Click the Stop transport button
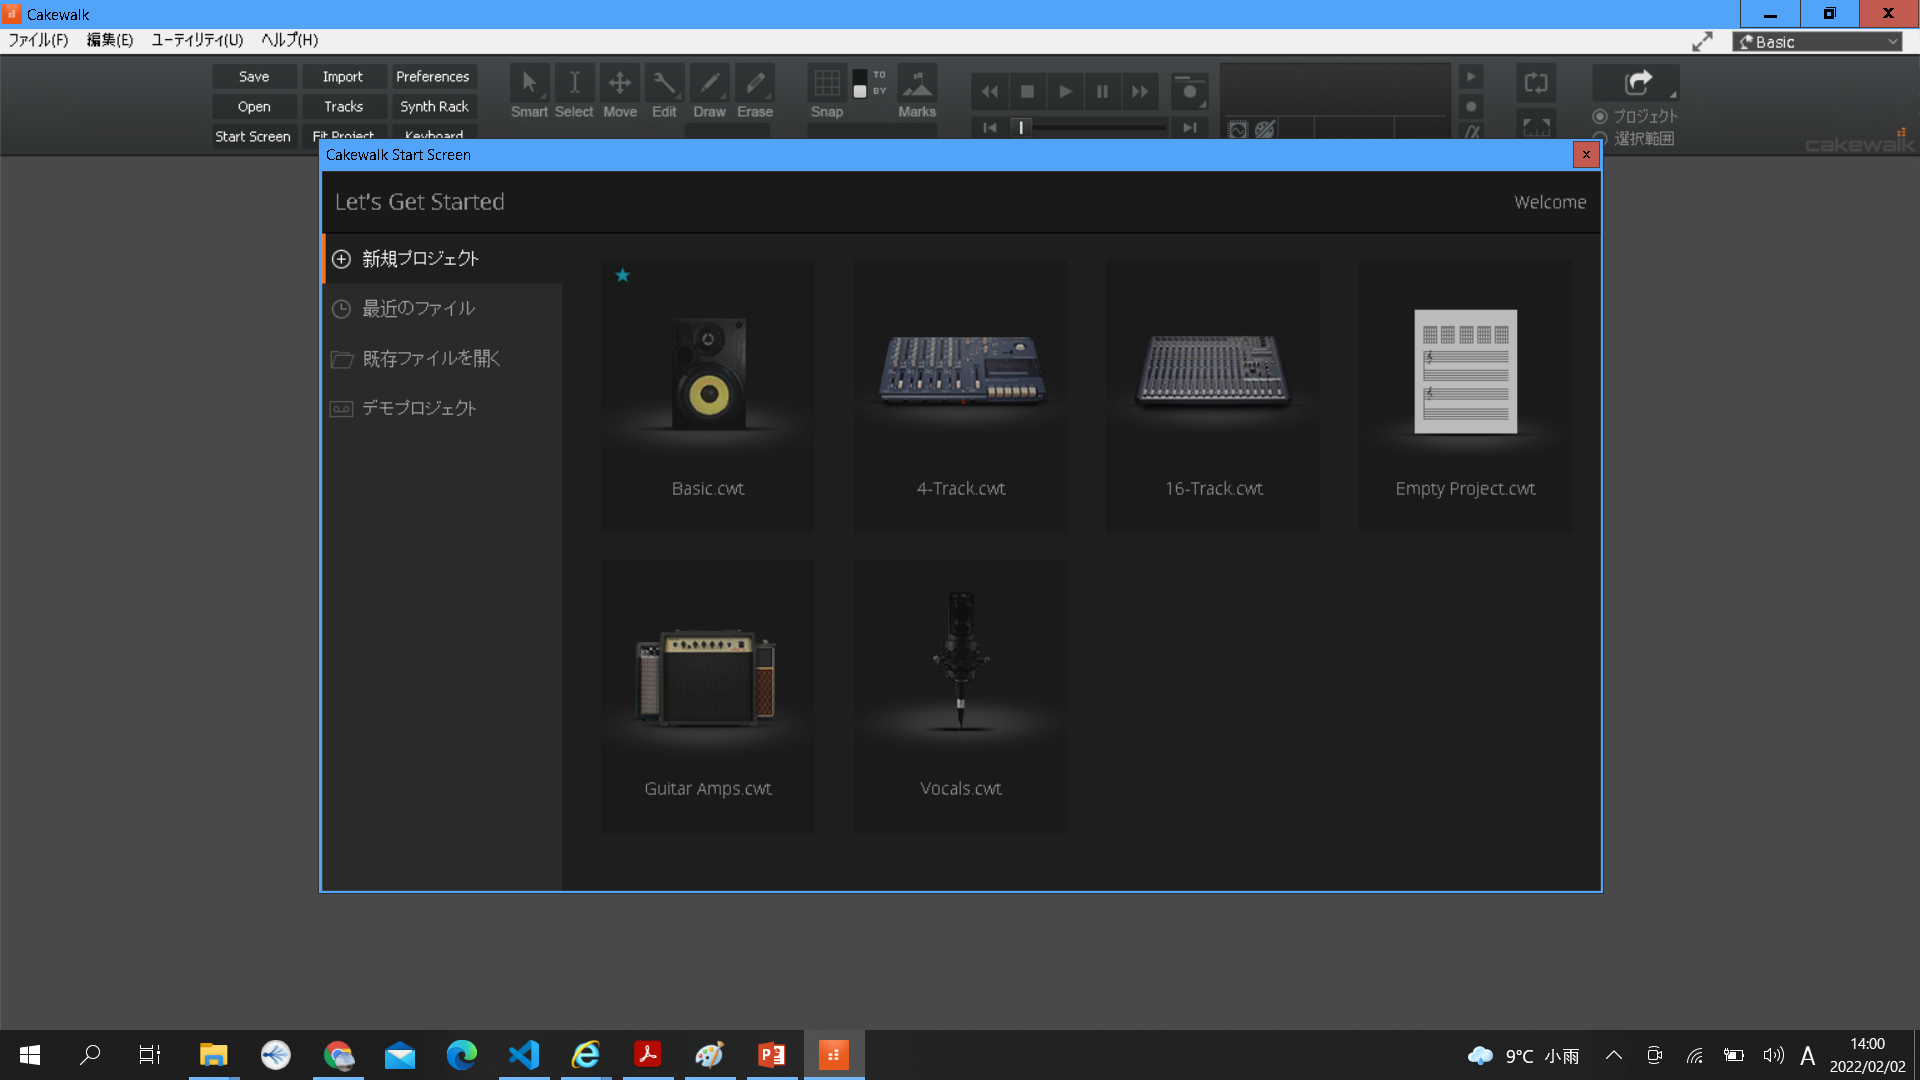Image resolution: width=1920 pixels, height=1080 pixels. [1027, 91]
